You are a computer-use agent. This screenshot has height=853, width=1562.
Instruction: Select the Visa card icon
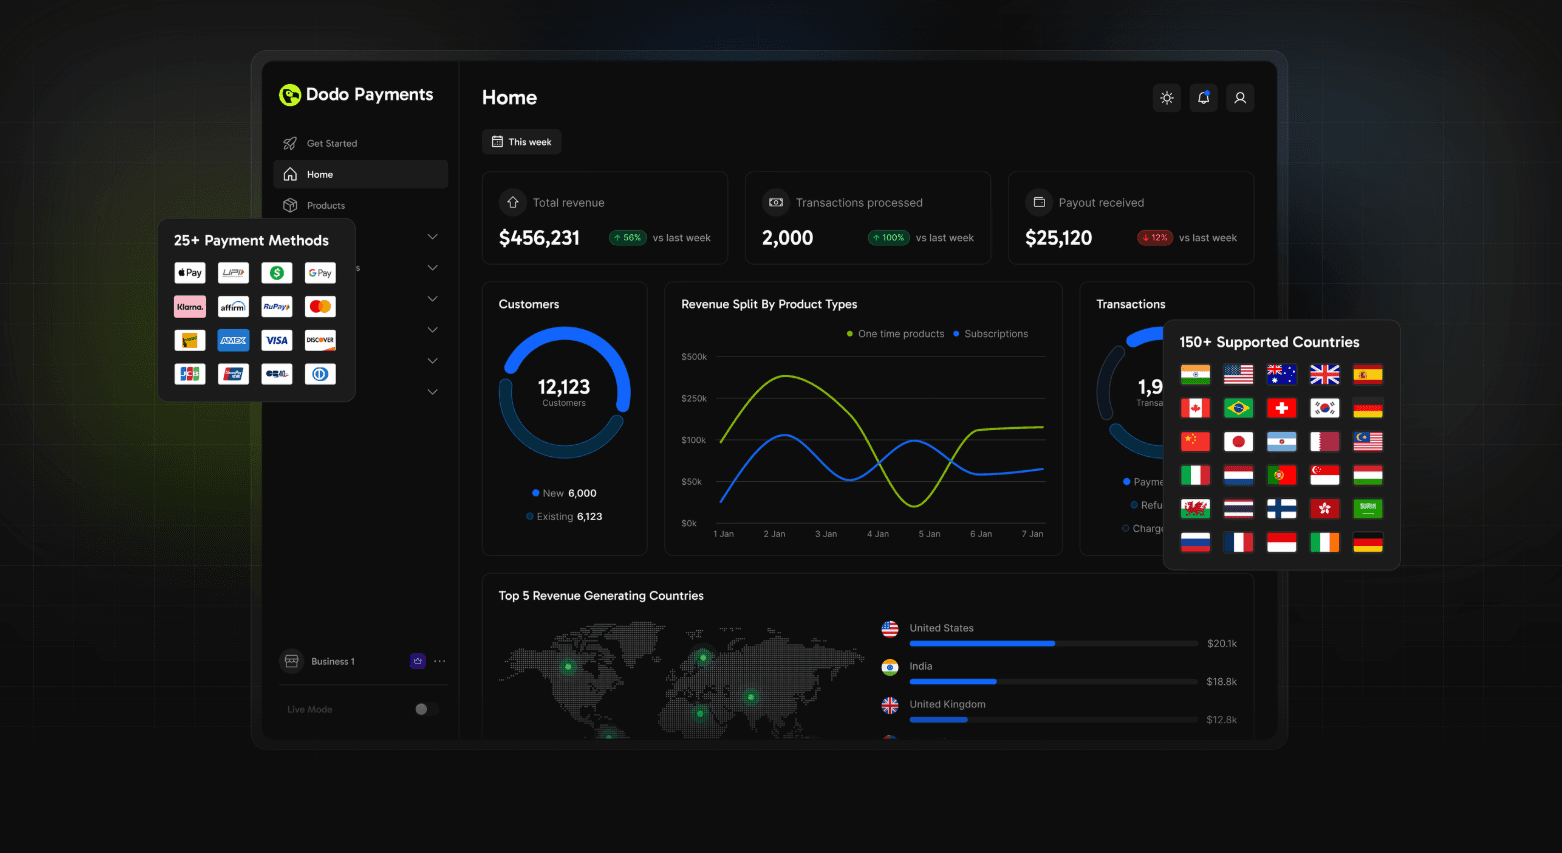tap(277, 340)
